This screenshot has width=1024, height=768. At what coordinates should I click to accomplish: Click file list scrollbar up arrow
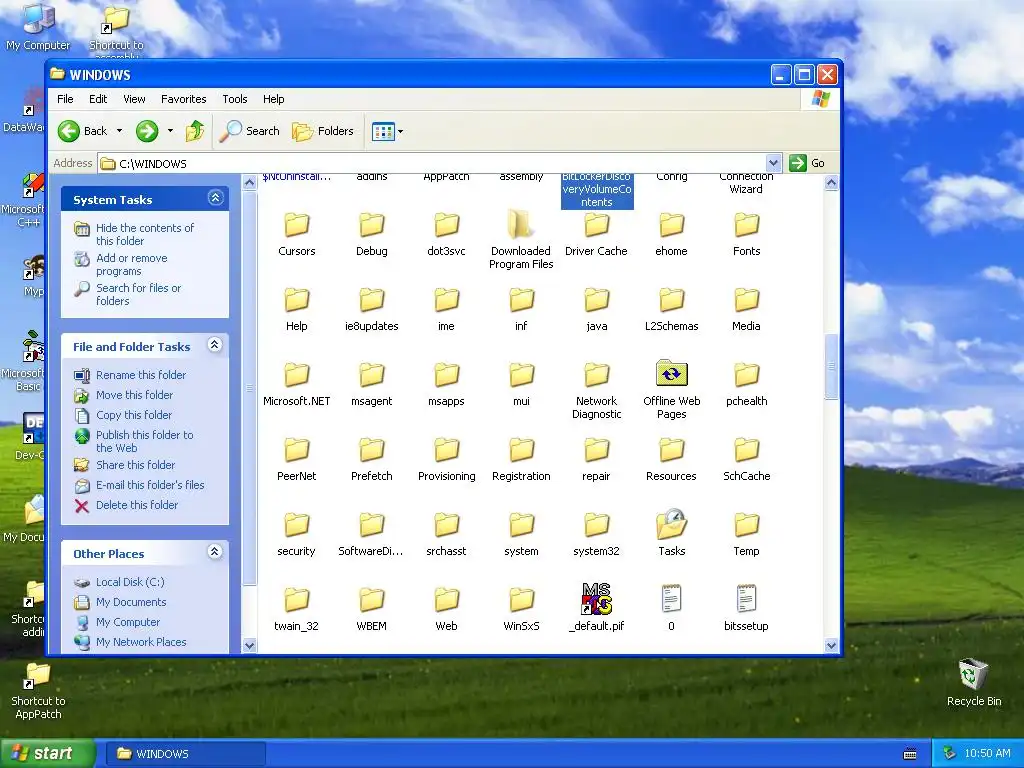[x=831, y=183]
